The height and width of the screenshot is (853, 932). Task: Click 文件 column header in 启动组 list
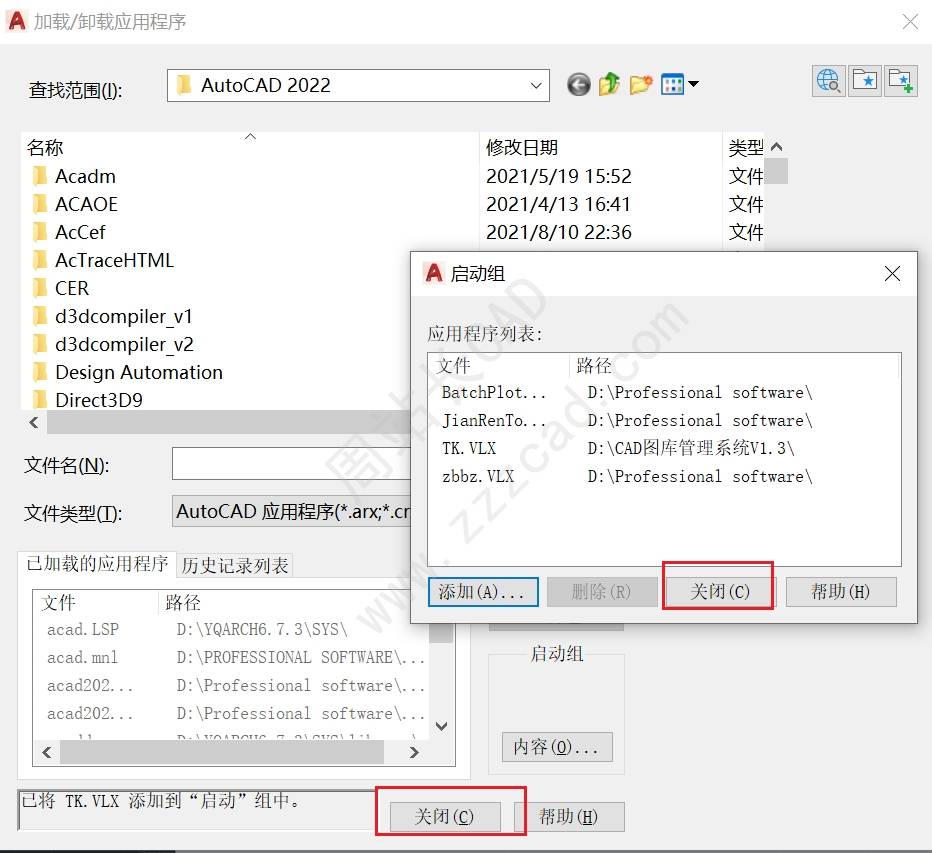click(x=453, y=366)
